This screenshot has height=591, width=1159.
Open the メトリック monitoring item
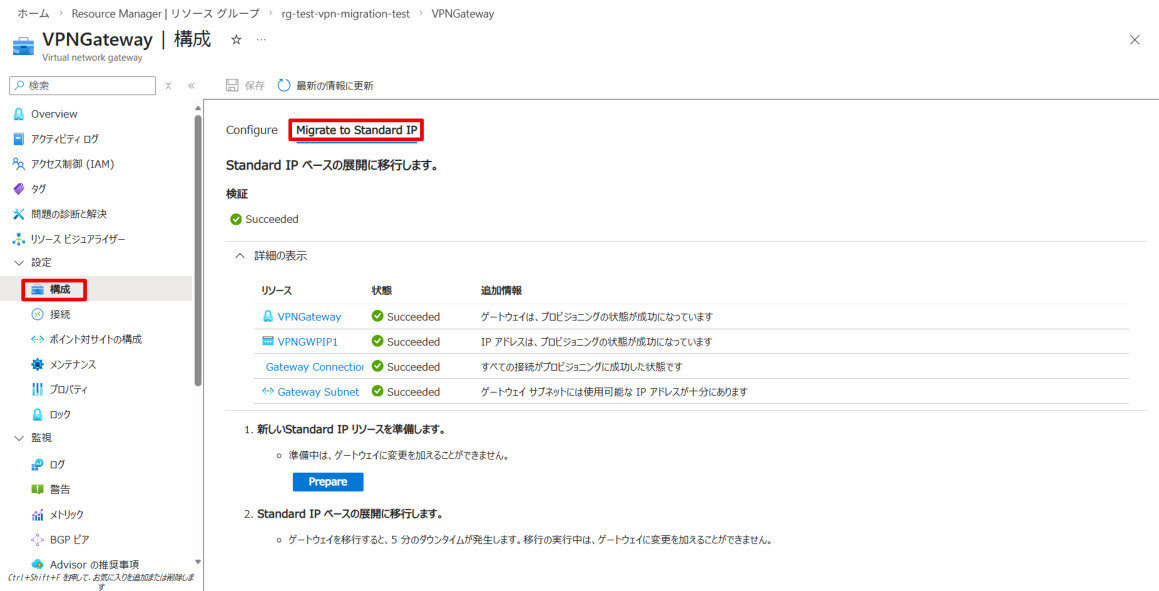coord(66,514)
